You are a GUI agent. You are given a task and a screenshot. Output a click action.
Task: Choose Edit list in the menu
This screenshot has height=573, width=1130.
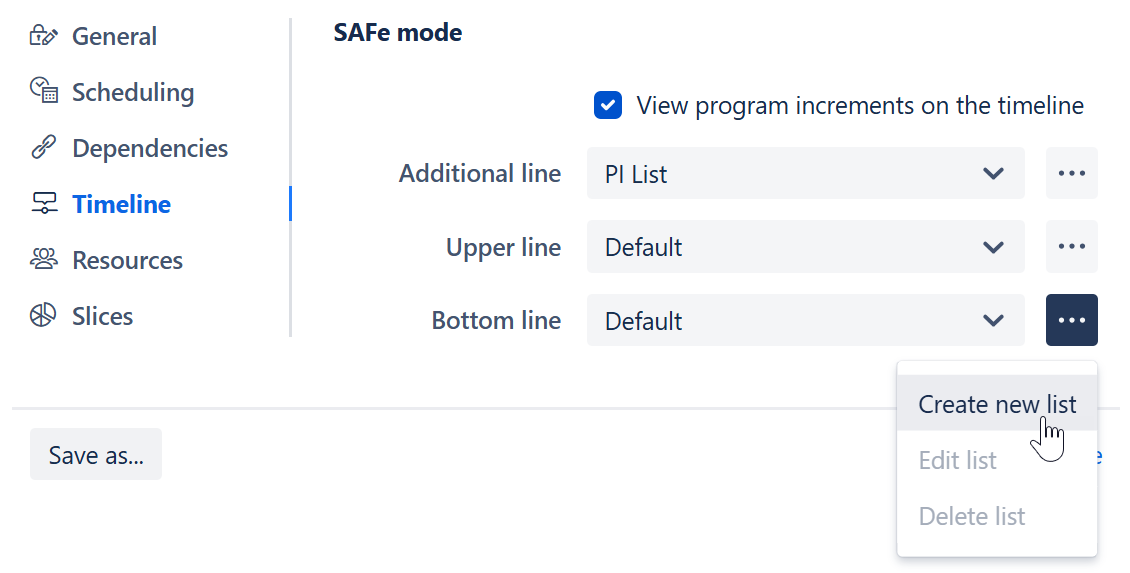tap(957, 460)
